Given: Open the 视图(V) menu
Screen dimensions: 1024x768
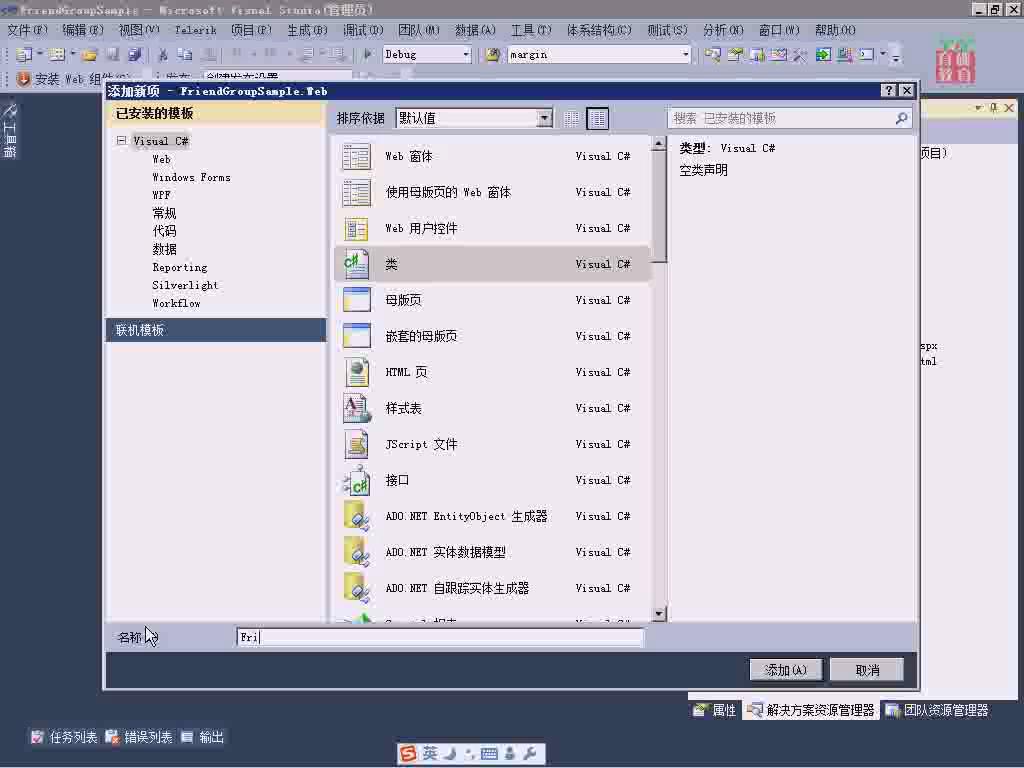Looking at the screenshot, I should click(x=139, y=30).
